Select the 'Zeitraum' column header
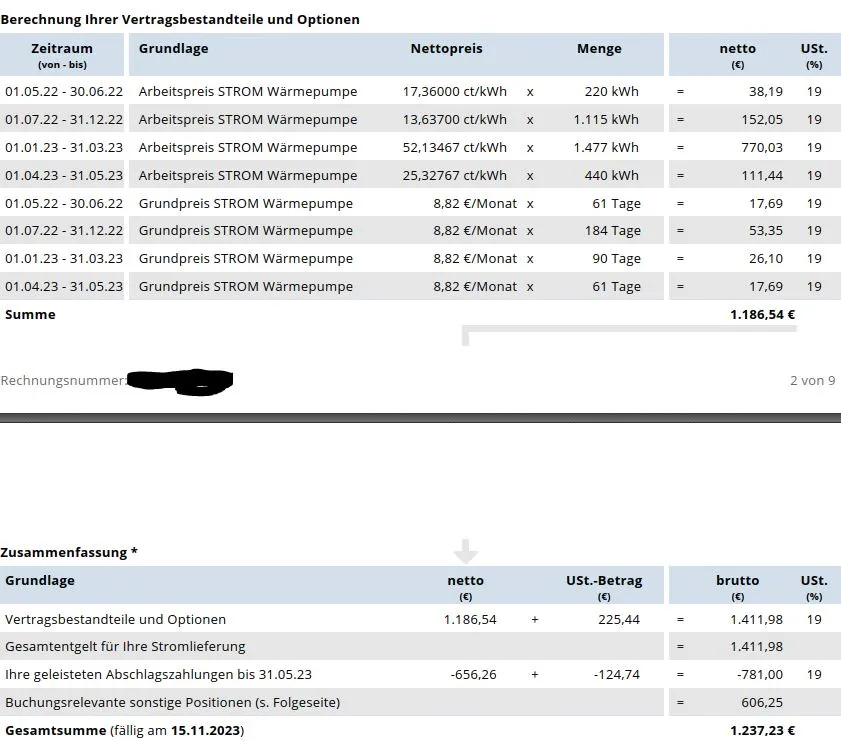 pyautogui.click(x=62, y=48)
